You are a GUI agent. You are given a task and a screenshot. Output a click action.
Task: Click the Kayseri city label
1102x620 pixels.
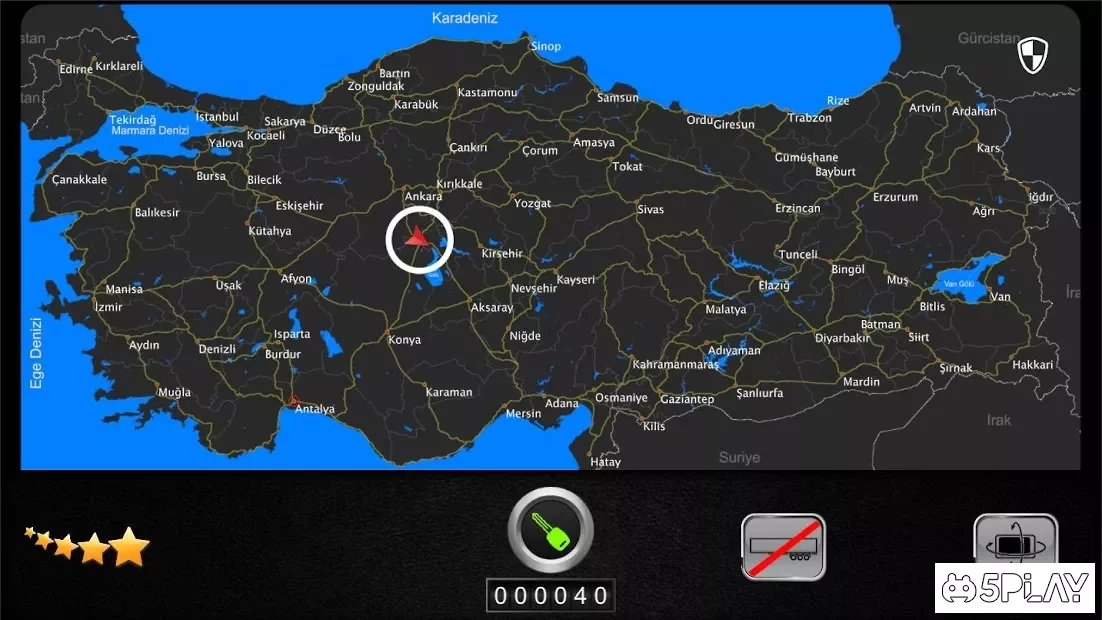[x=576, y=280]
